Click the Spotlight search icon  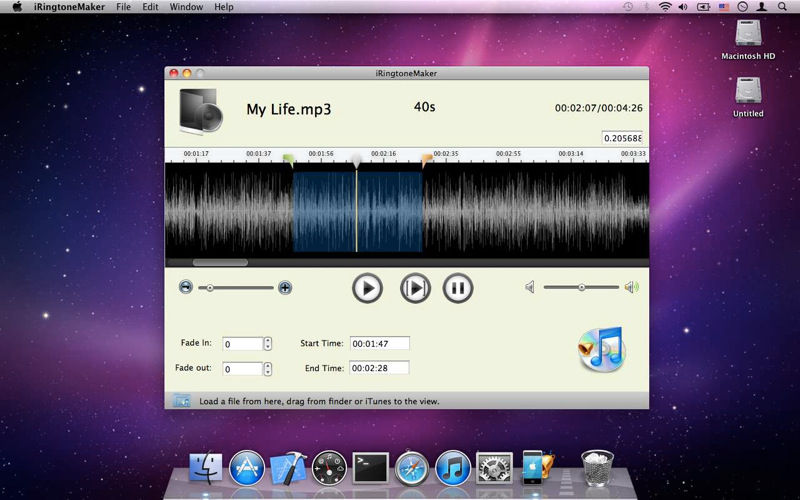(x=782, y=7)
